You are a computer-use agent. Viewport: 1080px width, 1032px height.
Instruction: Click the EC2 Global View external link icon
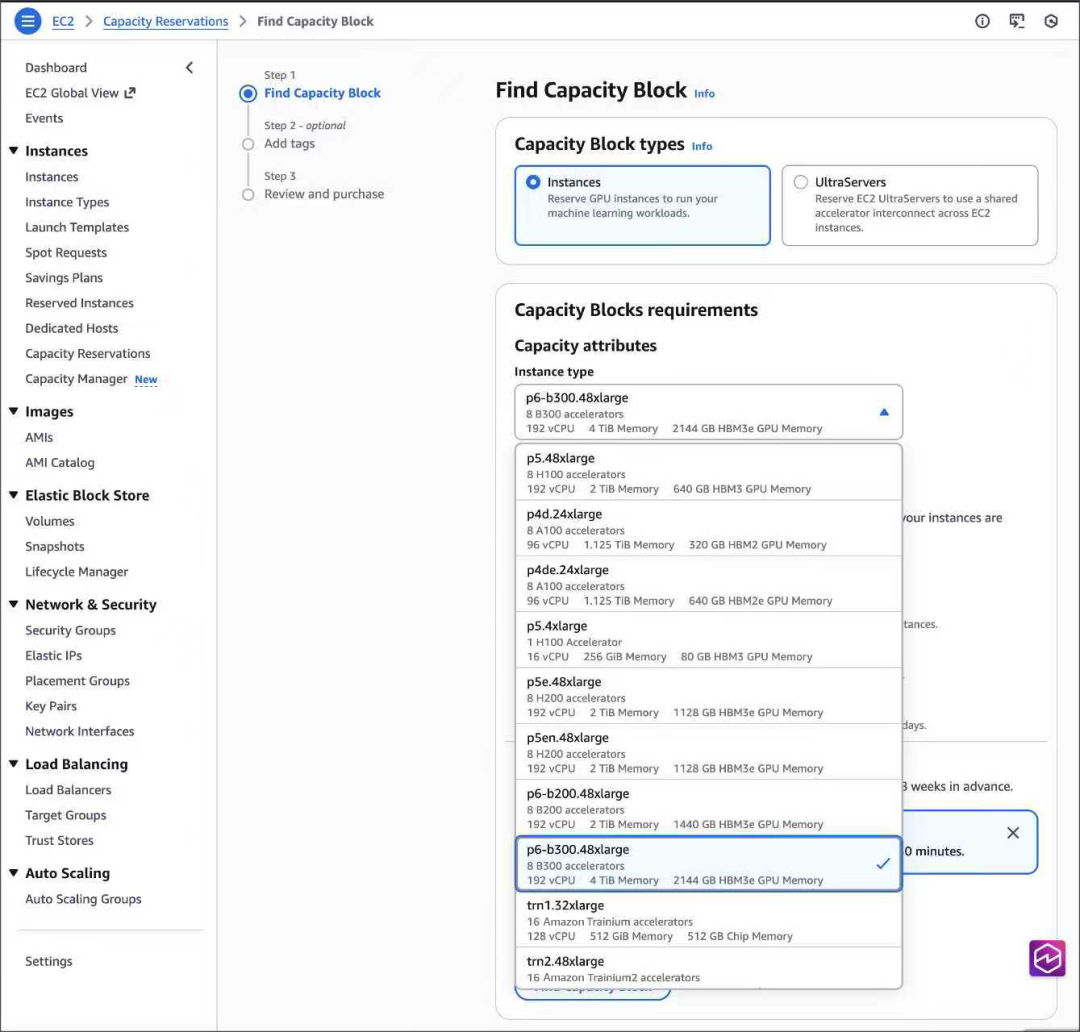click(x=129, y=92)
